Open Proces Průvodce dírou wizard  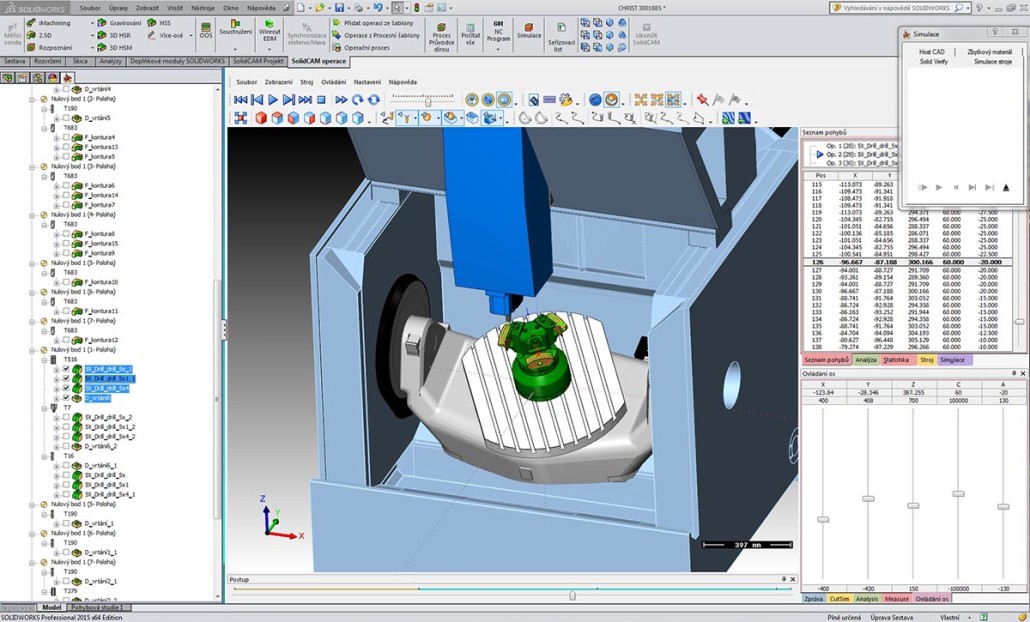[x=441, y=35]
